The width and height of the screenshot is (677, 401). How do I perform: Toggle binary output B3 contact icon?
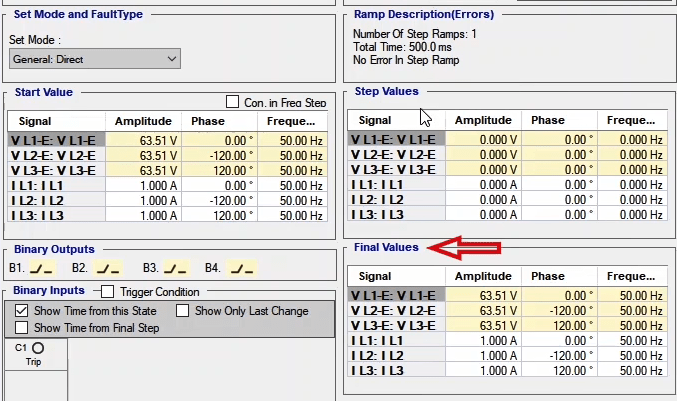176,268
